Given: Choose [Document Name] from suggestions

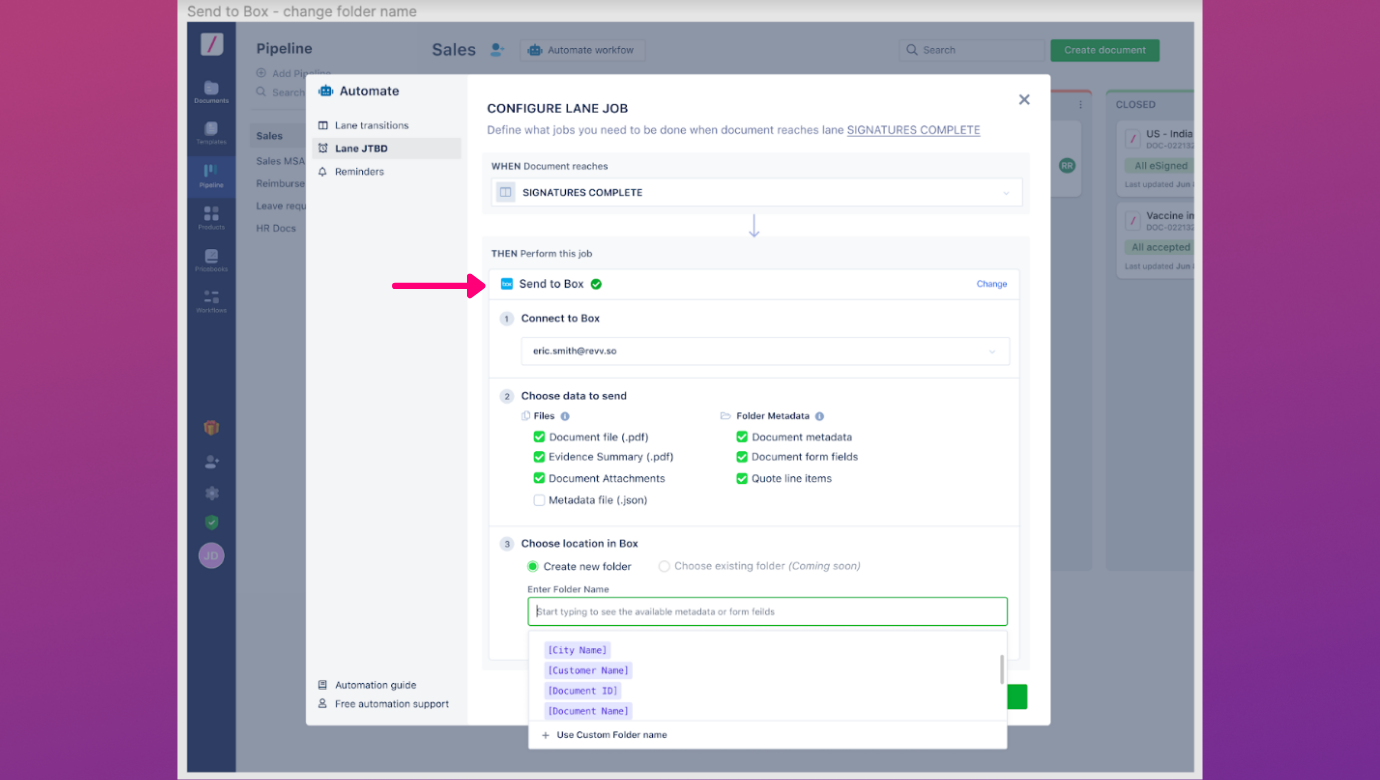Looking at the screenshot, I should [x=588, y=711].
